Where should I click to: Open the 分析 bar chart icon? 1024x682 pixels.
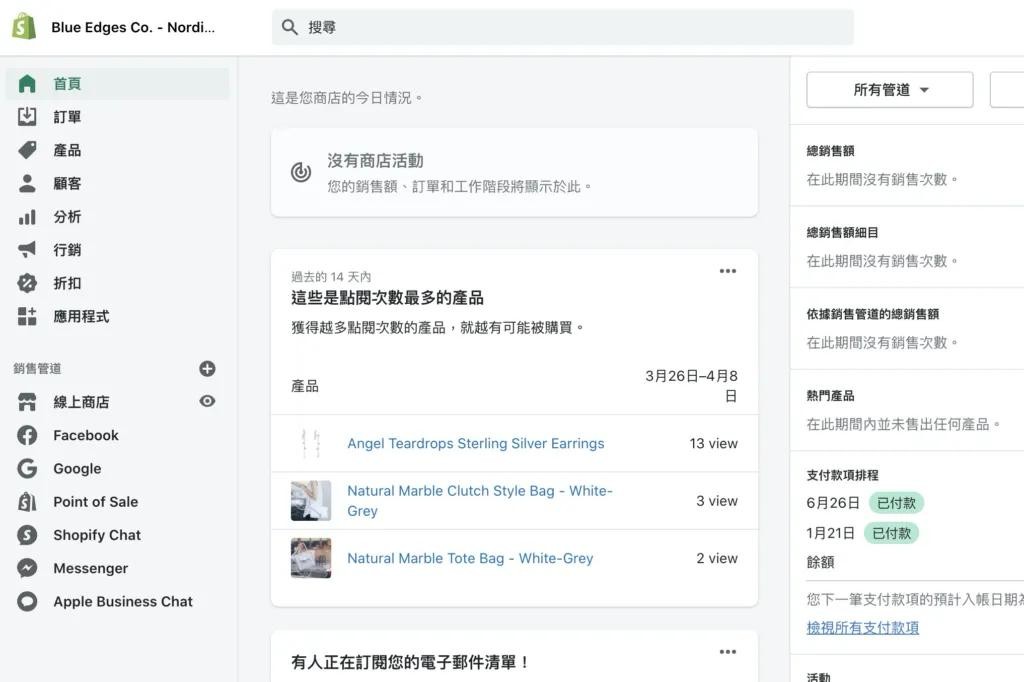pos(27,216)
